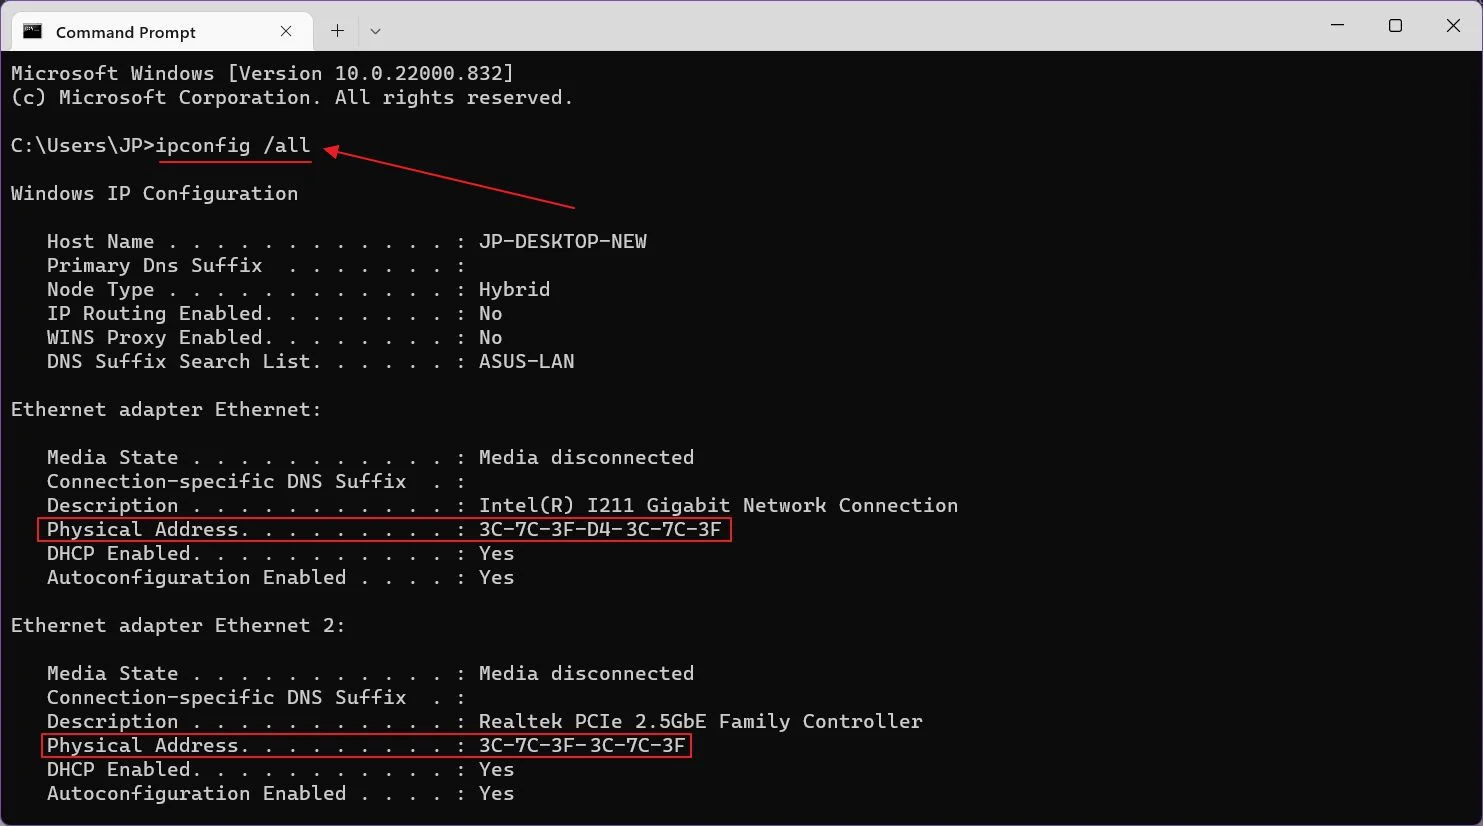Click the minimize window icon
This screenshot has width=1483, height=826.
pyautogui.click(x=1337, y=26)
